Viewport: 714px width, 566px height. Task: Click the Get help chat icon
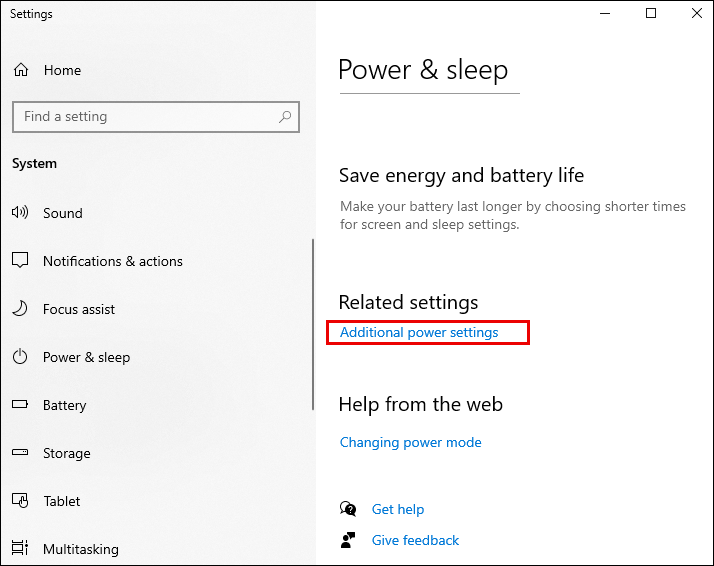pyautogui.click(x=348, y=509)
